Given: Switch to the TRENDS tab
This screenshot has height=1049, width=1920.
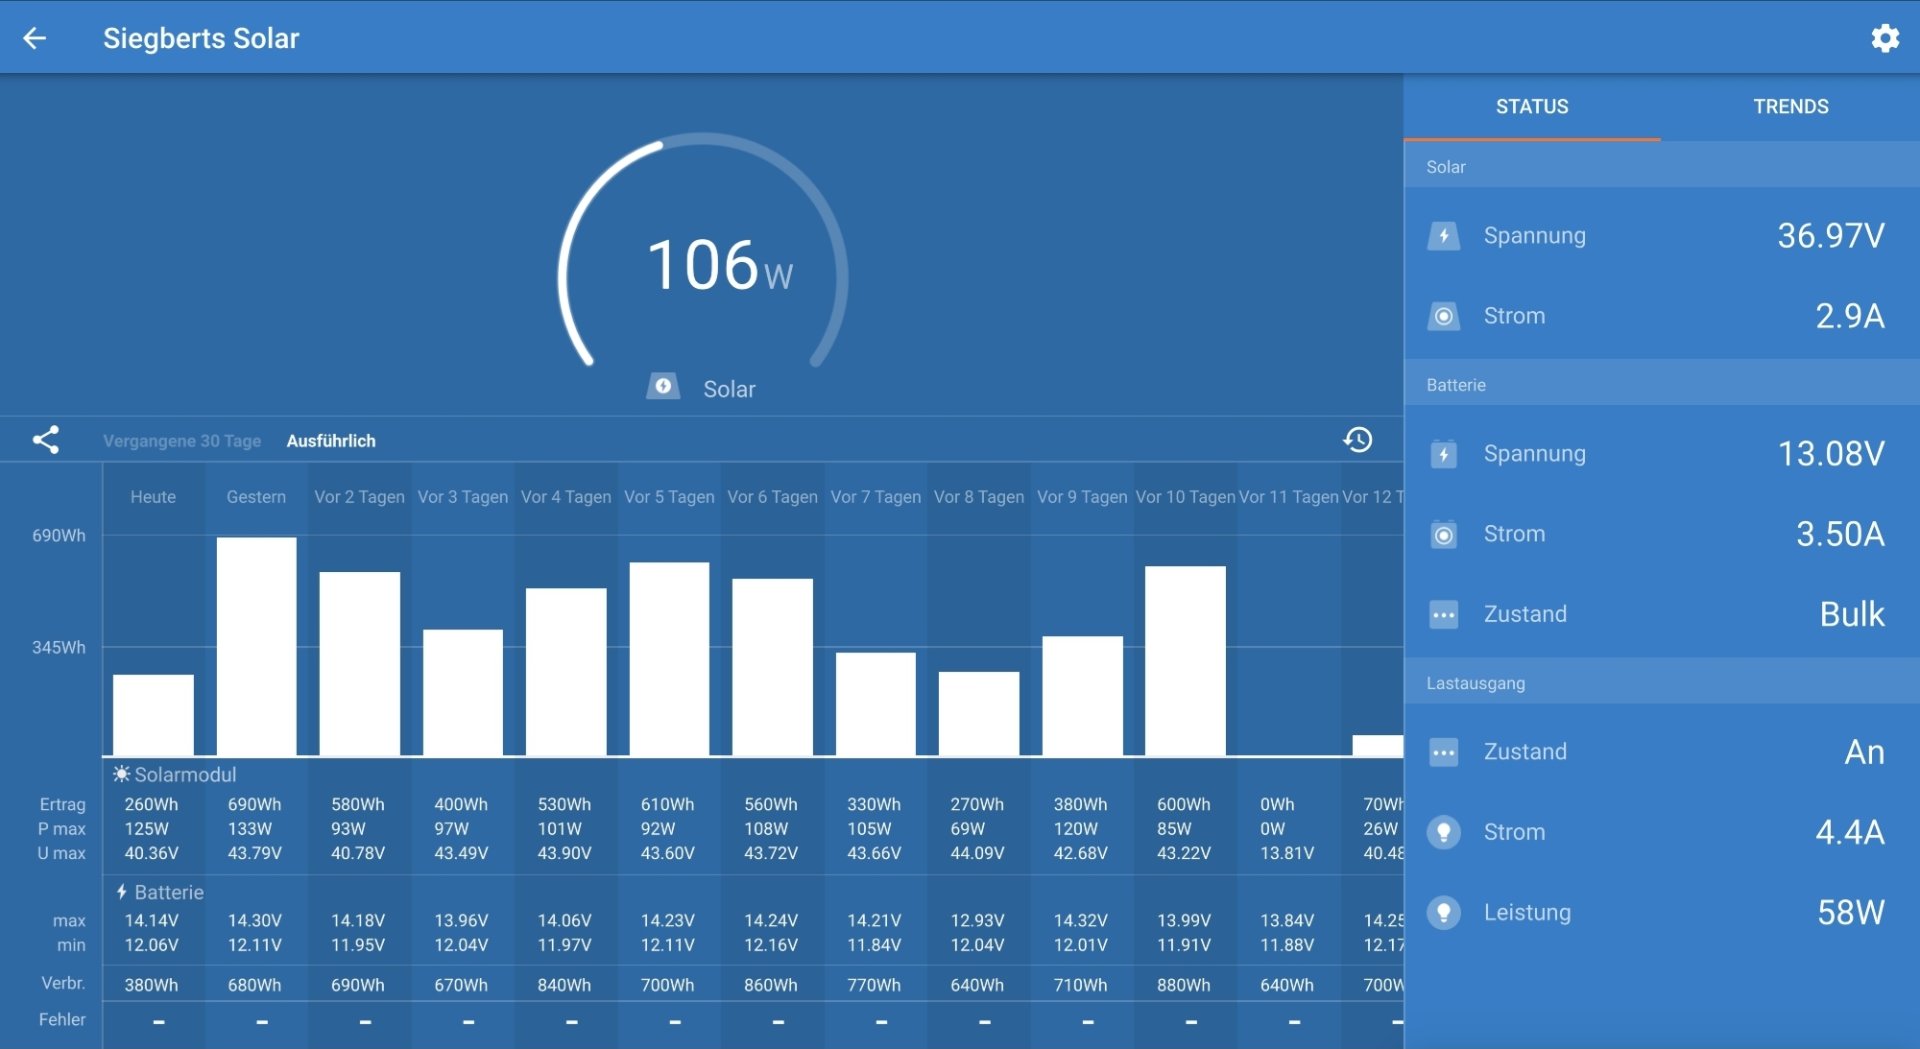Looking at the screenshot, I should [1790, 107].
